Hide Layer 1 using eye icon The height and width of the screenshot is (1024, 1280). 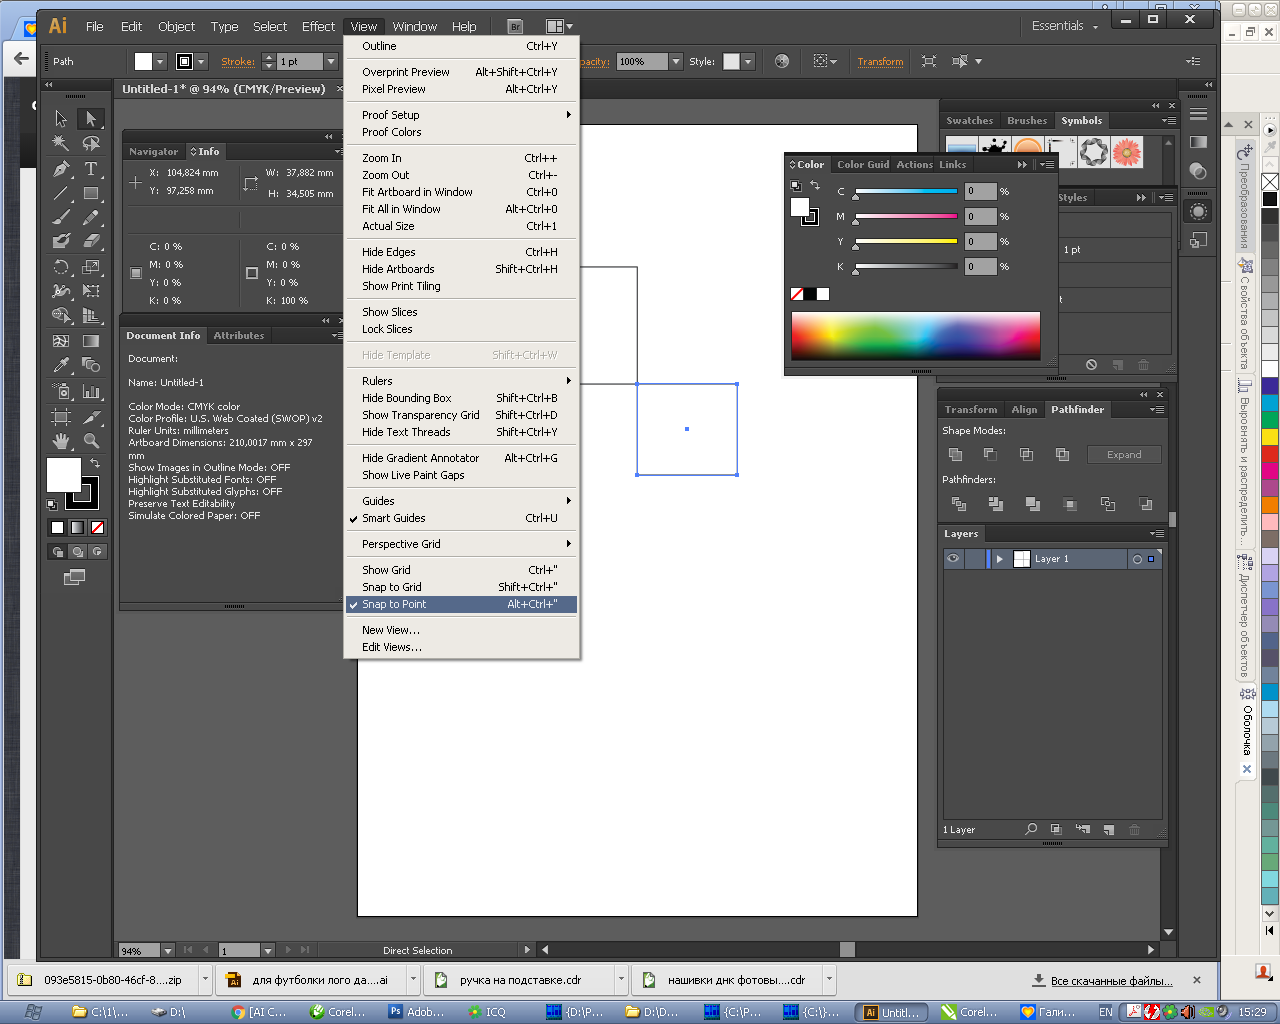[953, 559]
